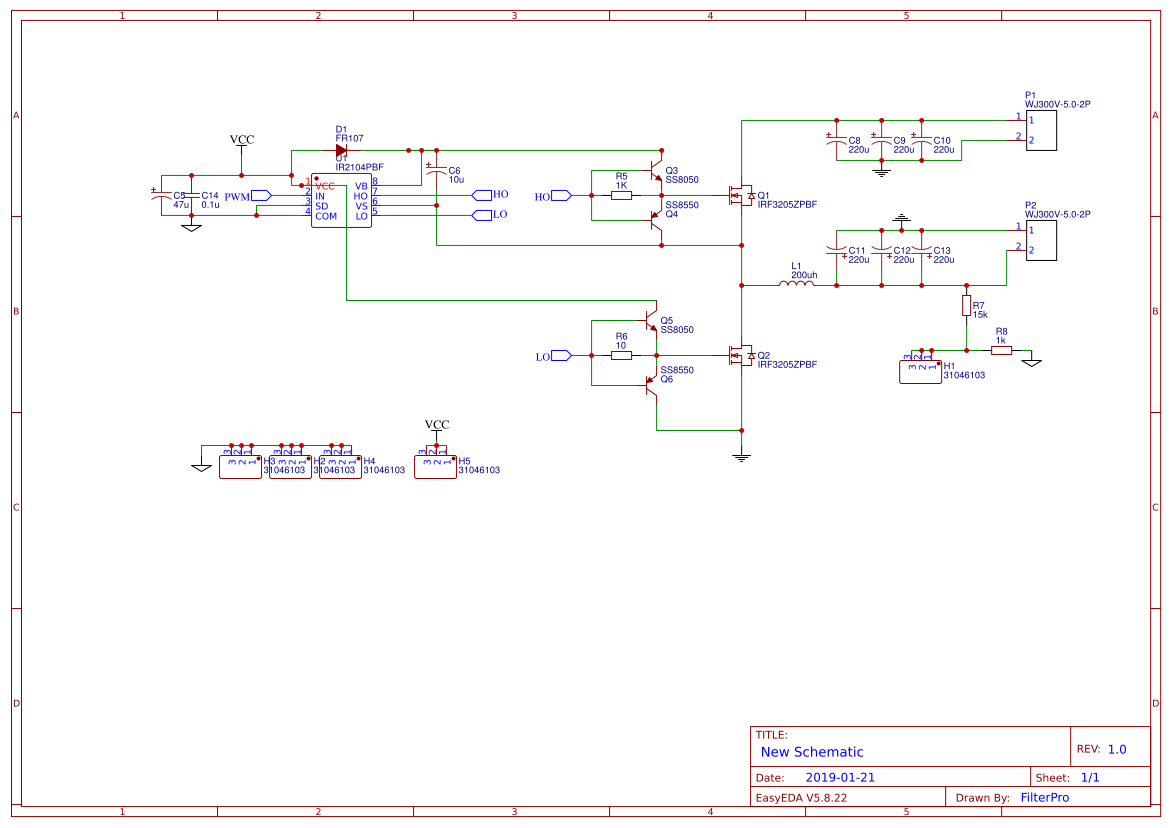Click the L1 200uh inductor symbol
The height and width of the screenshot is (828, 1171).
796,285
